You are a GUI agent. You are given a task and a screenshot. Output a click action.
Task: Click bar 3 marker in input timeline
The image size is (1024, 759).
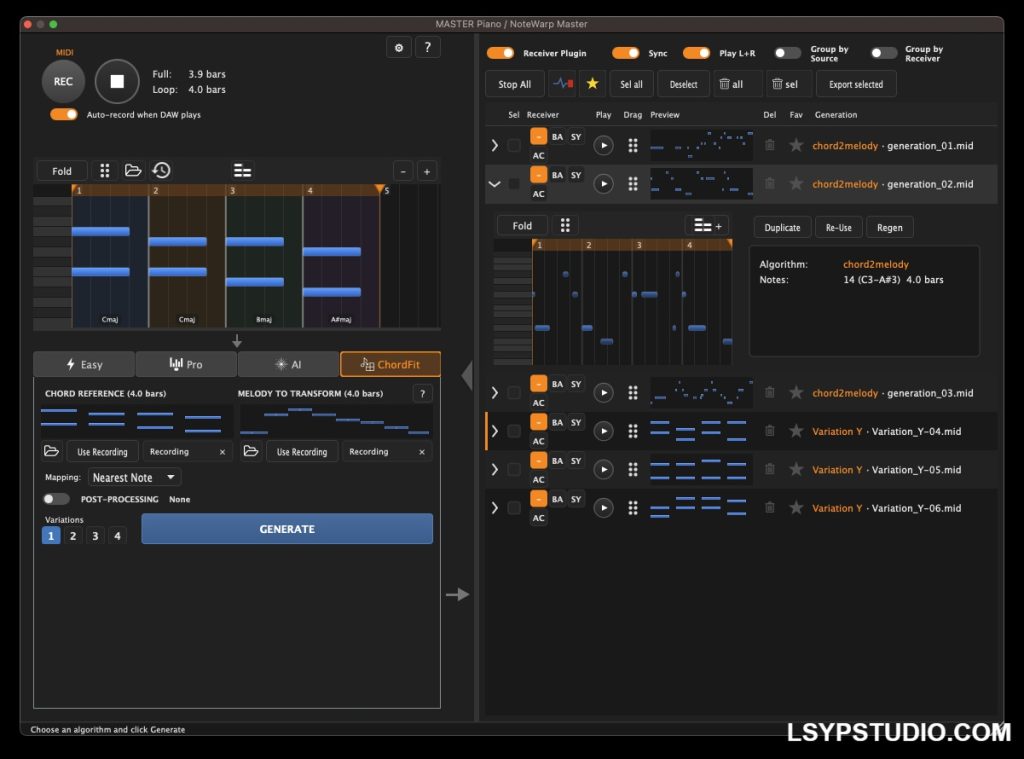click(x=232, y=190)
